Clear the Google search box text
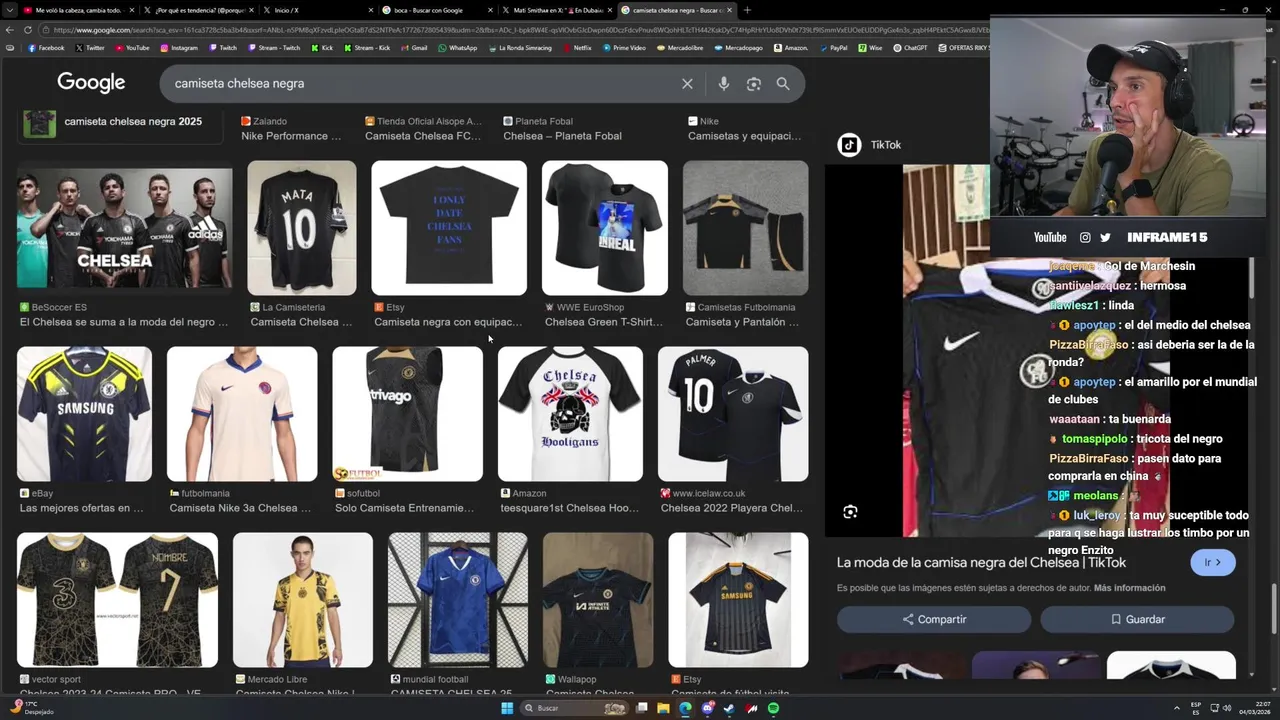 [x=687, y=84]
